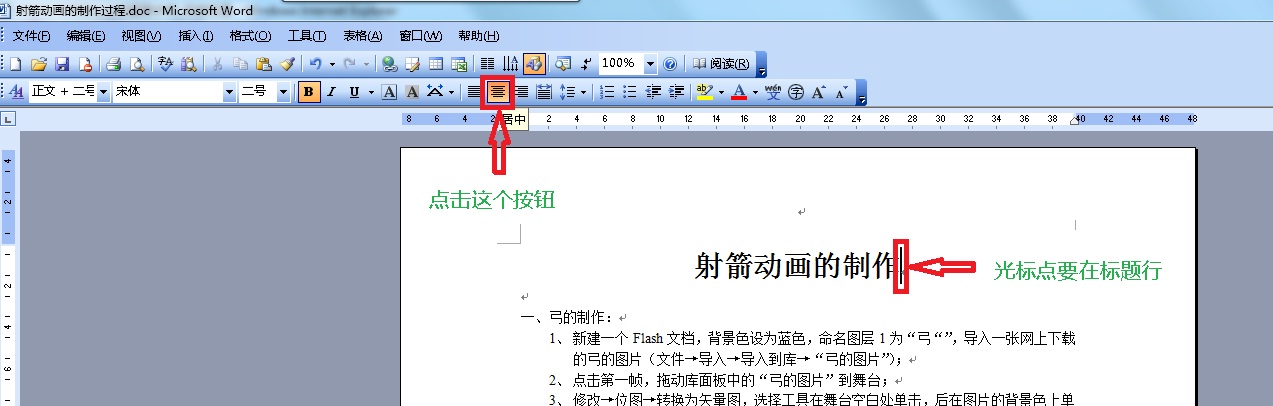The width and height of the screenshot is (1273, 406).
Task: Toggle Bold formatting
Action: click(309, 92)
